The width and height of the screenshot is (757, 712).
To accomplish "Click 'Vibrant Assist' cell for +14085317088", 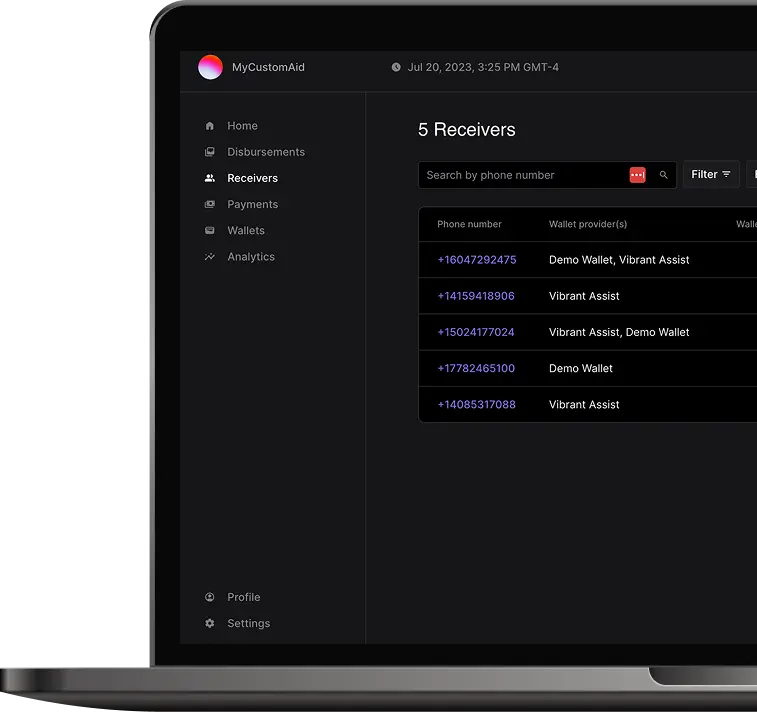I will point(584,405).
